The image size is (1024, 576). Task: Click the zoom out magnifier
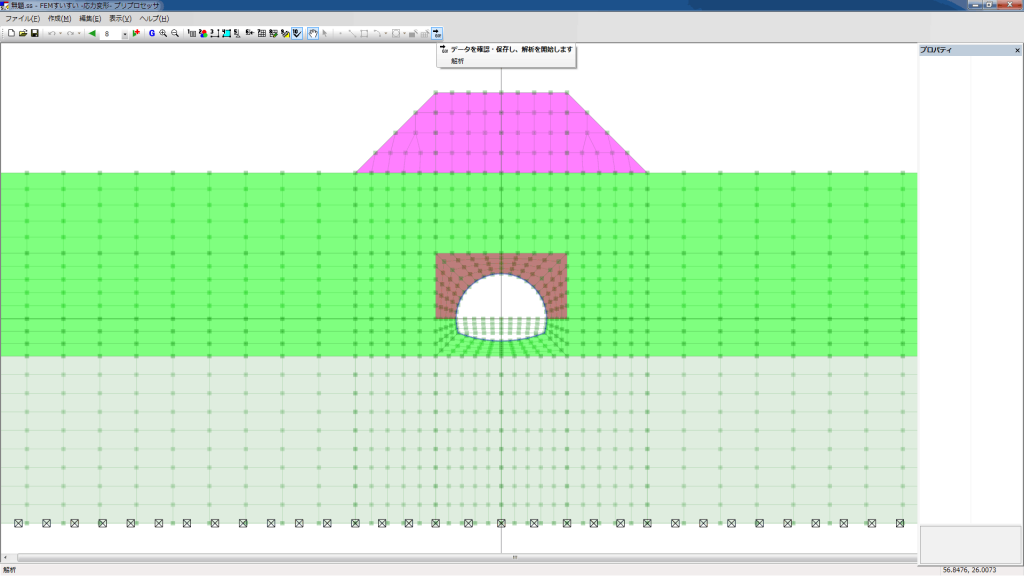pos(175,33)
